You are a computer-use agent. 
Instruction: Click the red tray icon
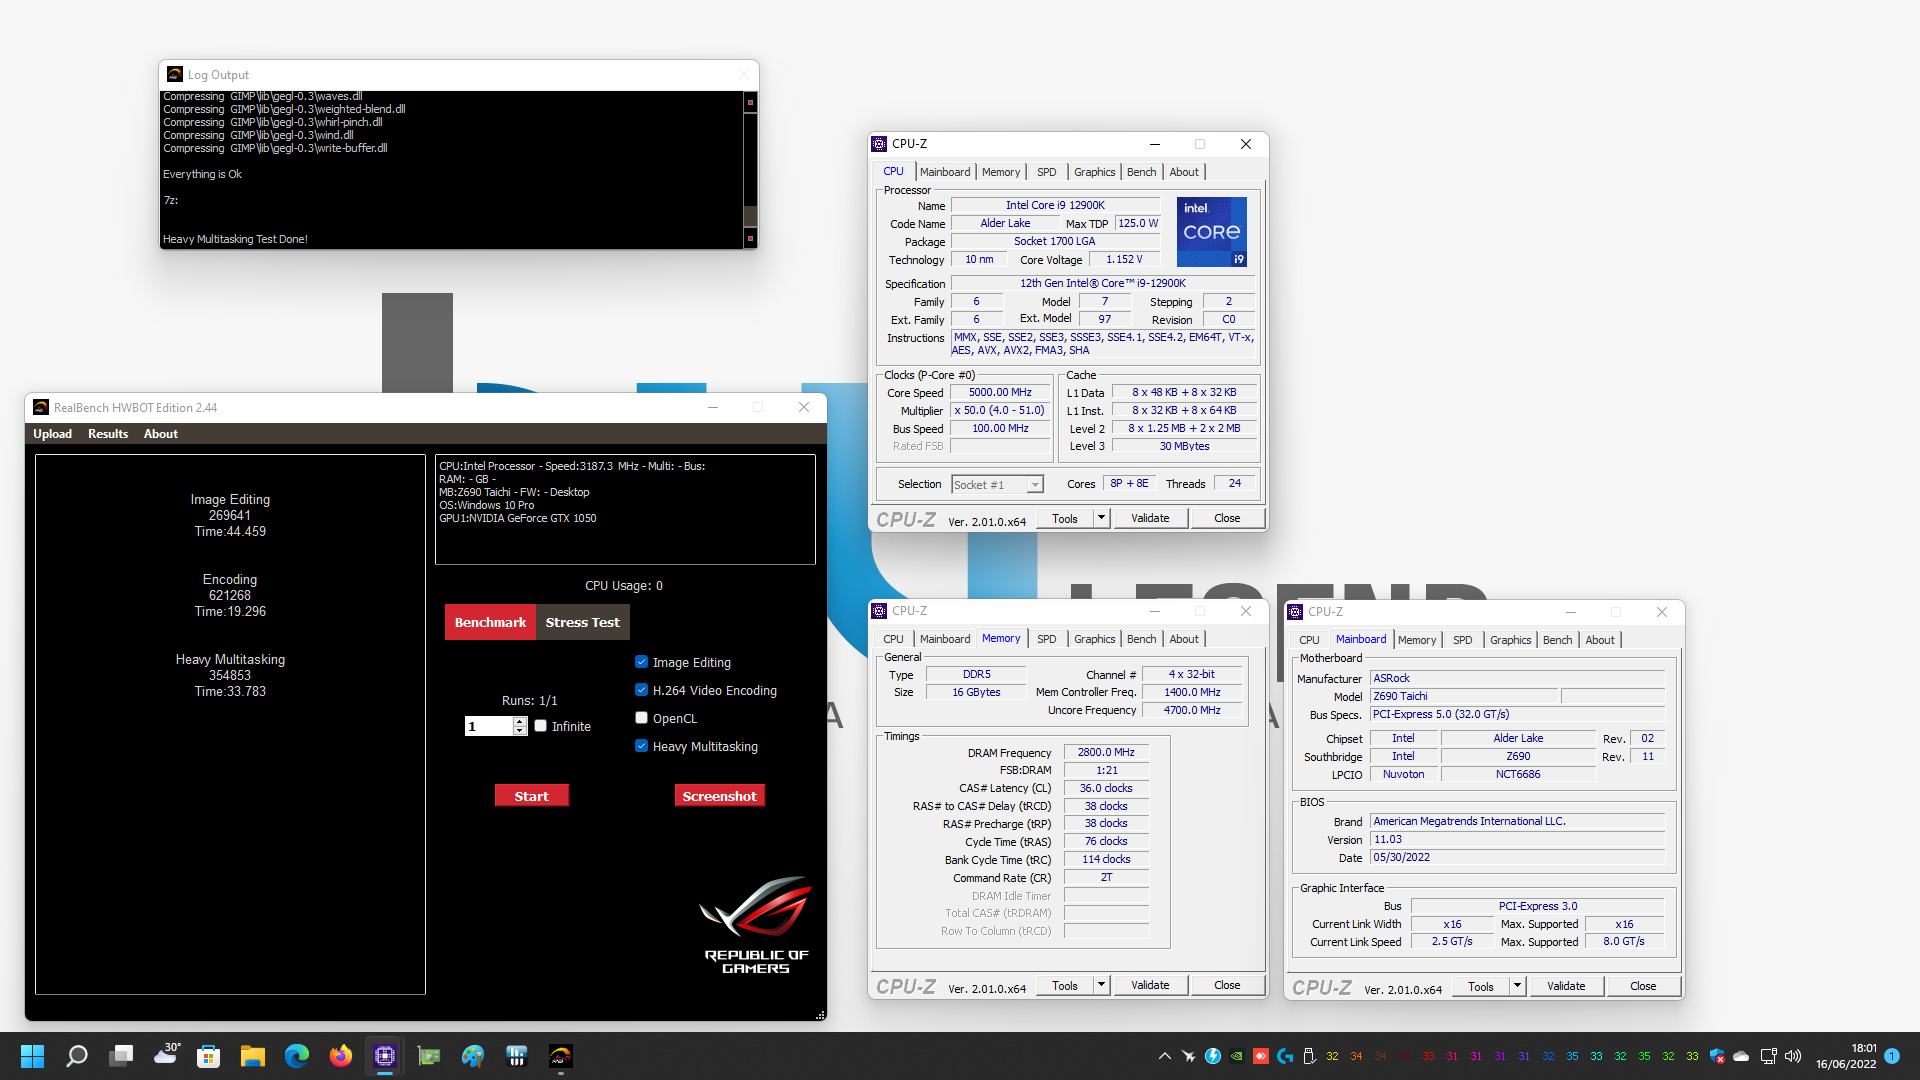(1261, 1056)
